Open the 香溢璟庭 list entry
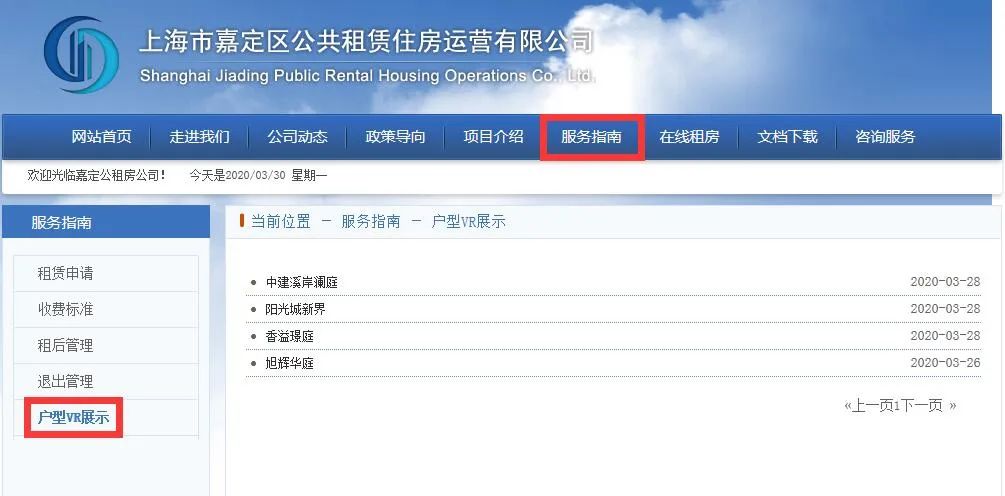The width and height of the screenshot is (1005, 496). [290, 336]
